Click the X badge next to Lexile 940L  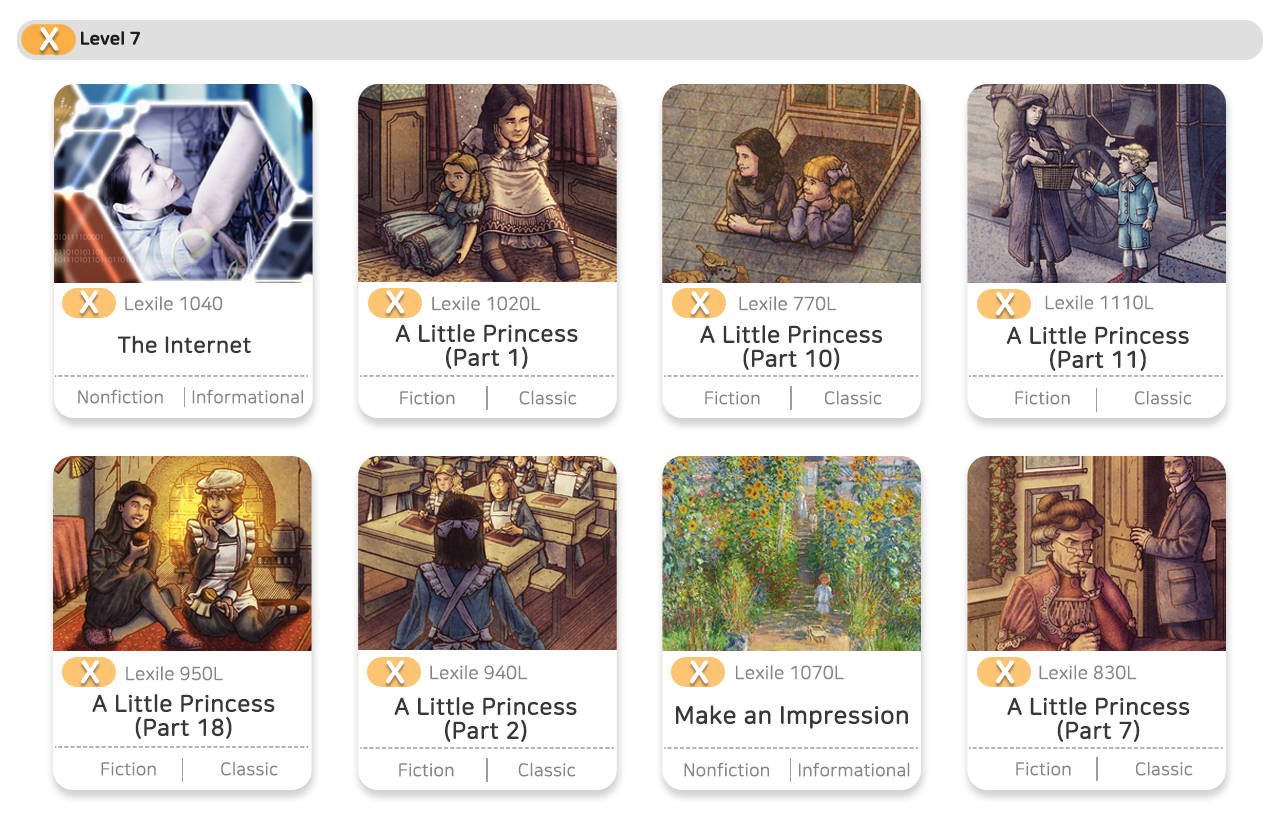tap(394, 672)
